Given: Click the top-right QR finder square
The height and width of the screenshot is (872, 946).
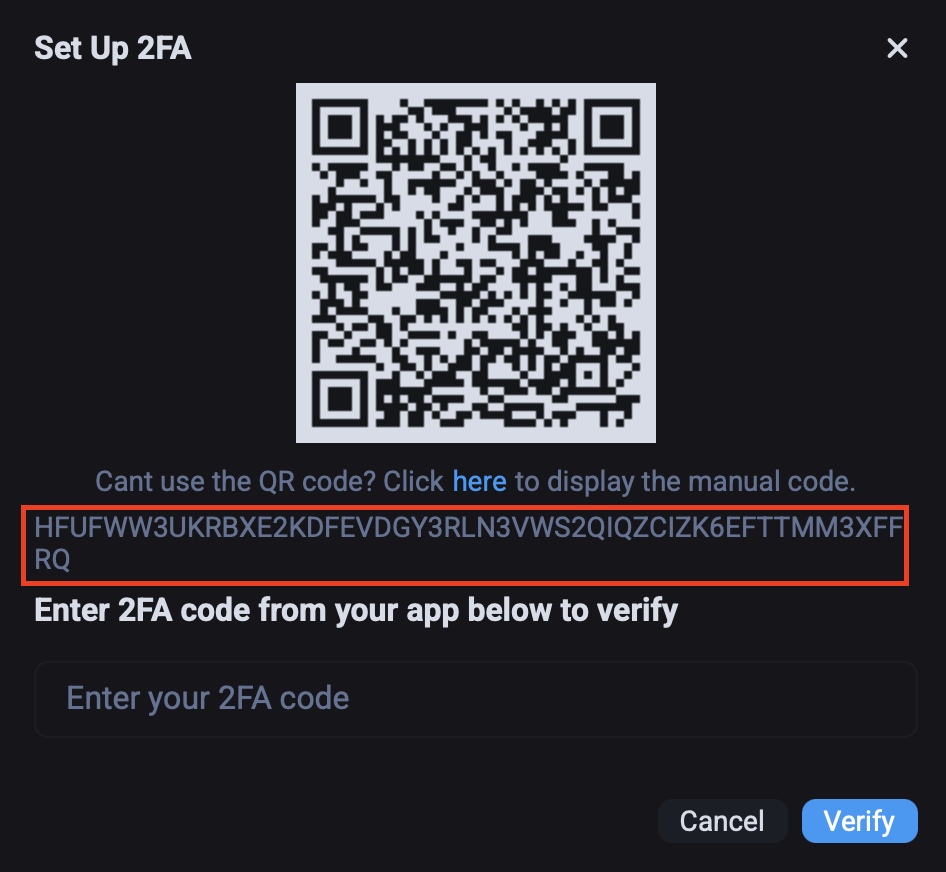Looking at the screenshot, I should (612, 127).
